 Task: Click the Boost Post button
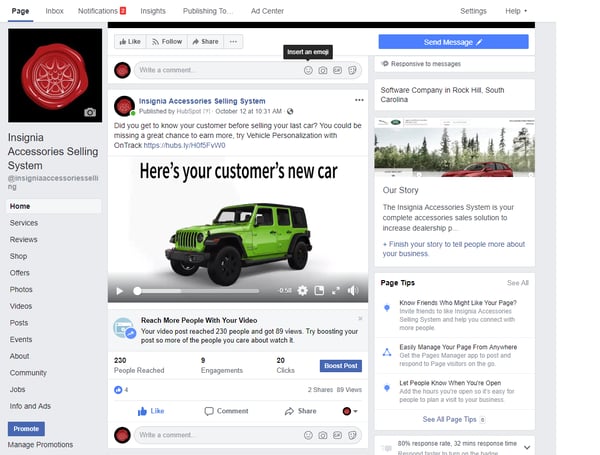click(x=341, y=366)
